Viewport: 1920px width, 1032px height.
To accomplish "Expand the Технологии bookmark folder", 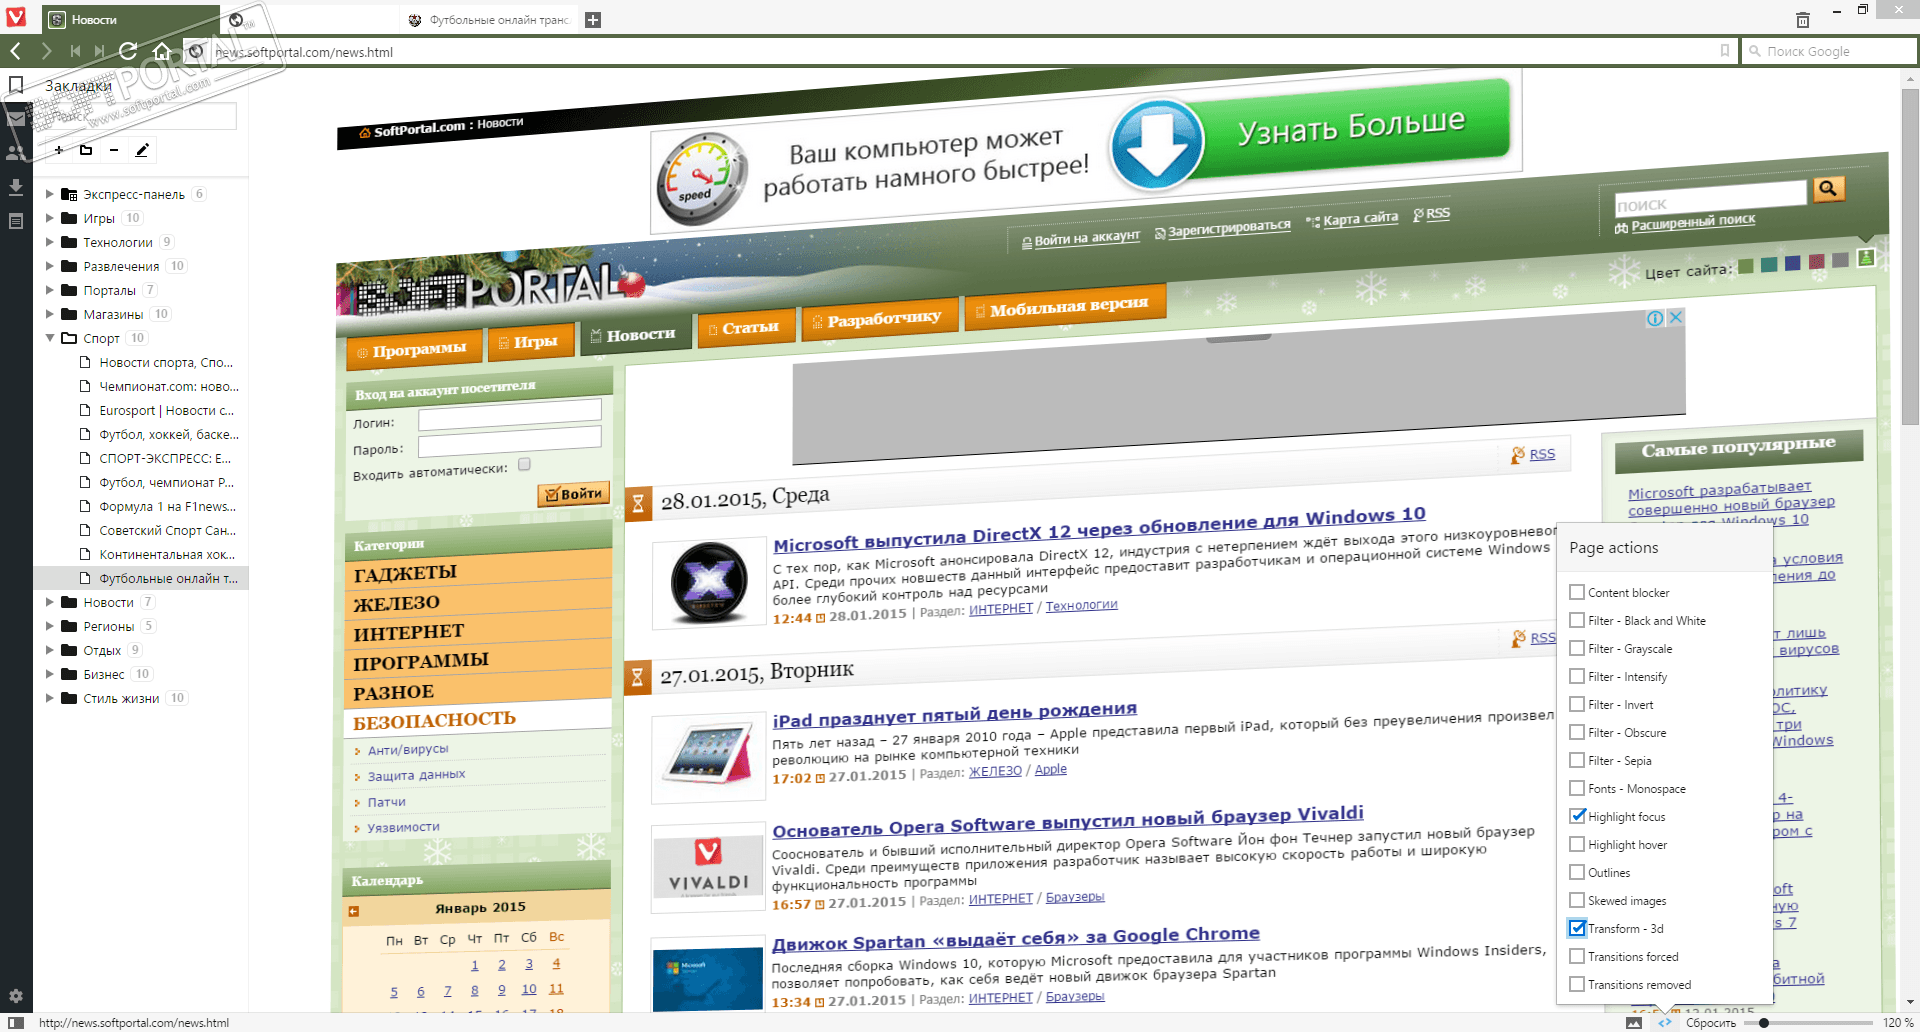I will tap(50, 242).
